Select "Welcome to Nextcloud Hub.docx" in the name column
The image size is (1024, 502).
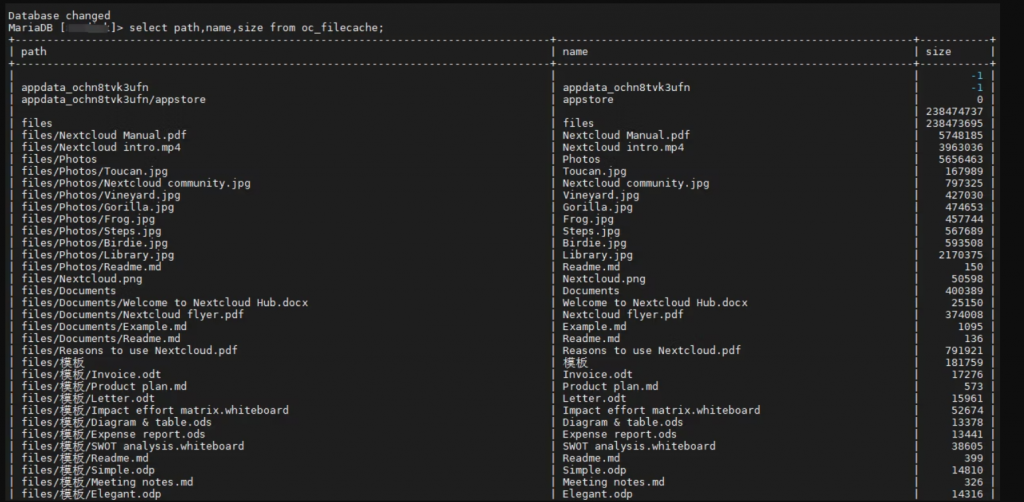(x=655, y=303)
